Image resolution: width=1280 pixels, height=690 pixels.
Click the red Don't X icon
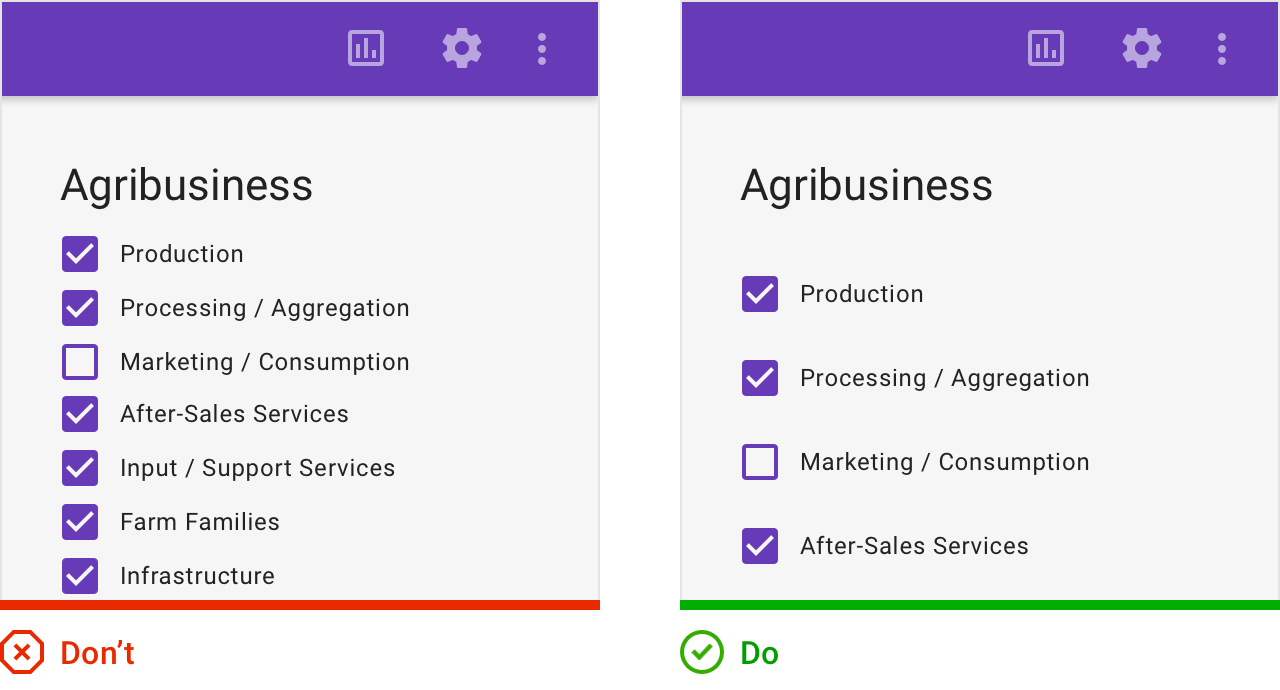click(21, 653)
